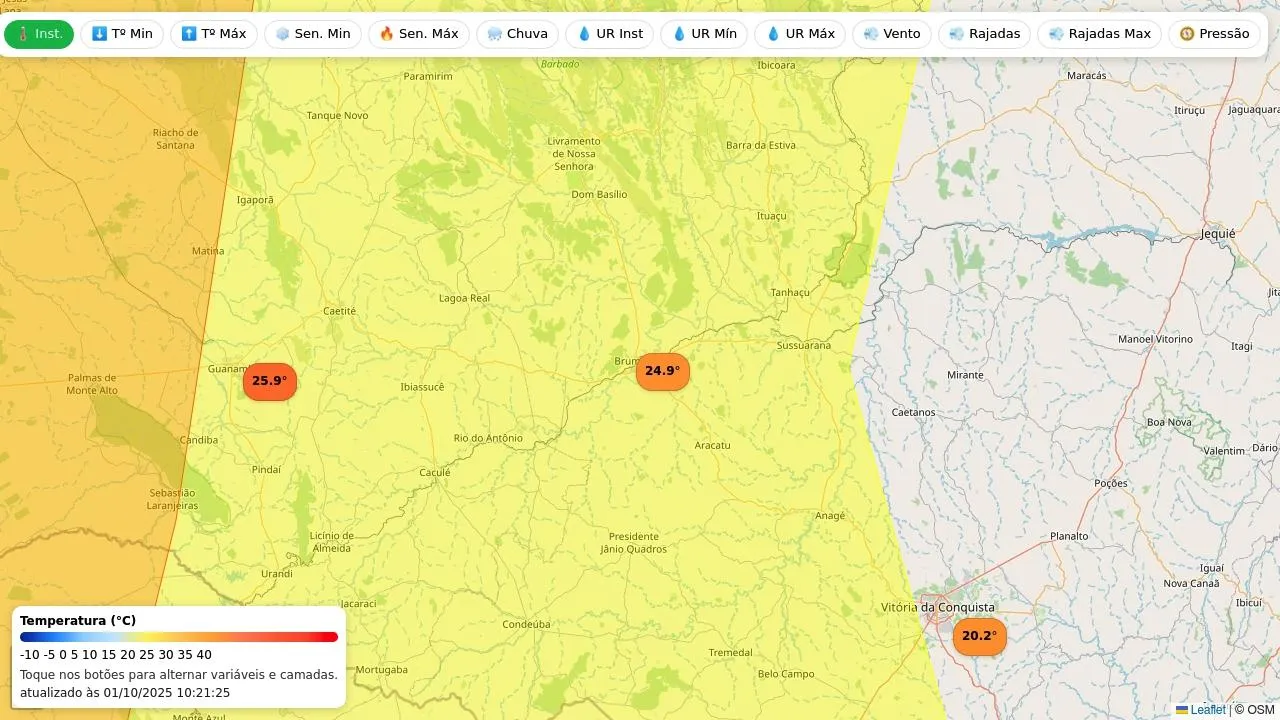Open the 20.2° marker at Vitória da Conquista
Screen dimensions: 1280x720
(979, 636)
